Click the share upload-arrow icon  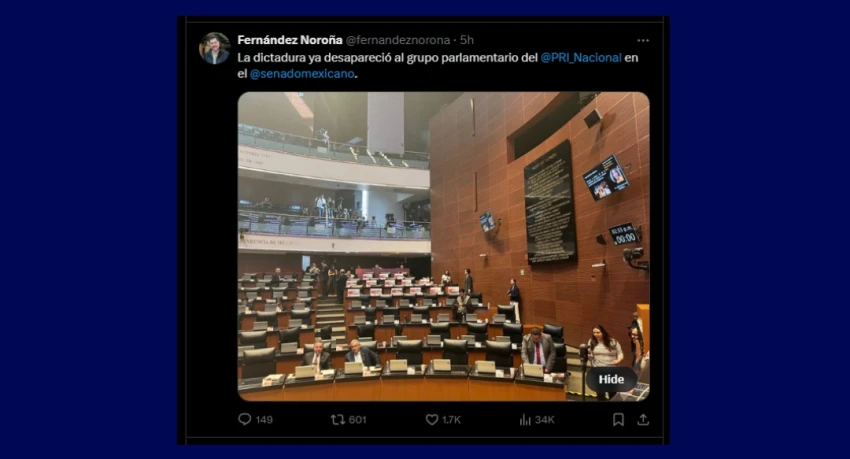643,419
